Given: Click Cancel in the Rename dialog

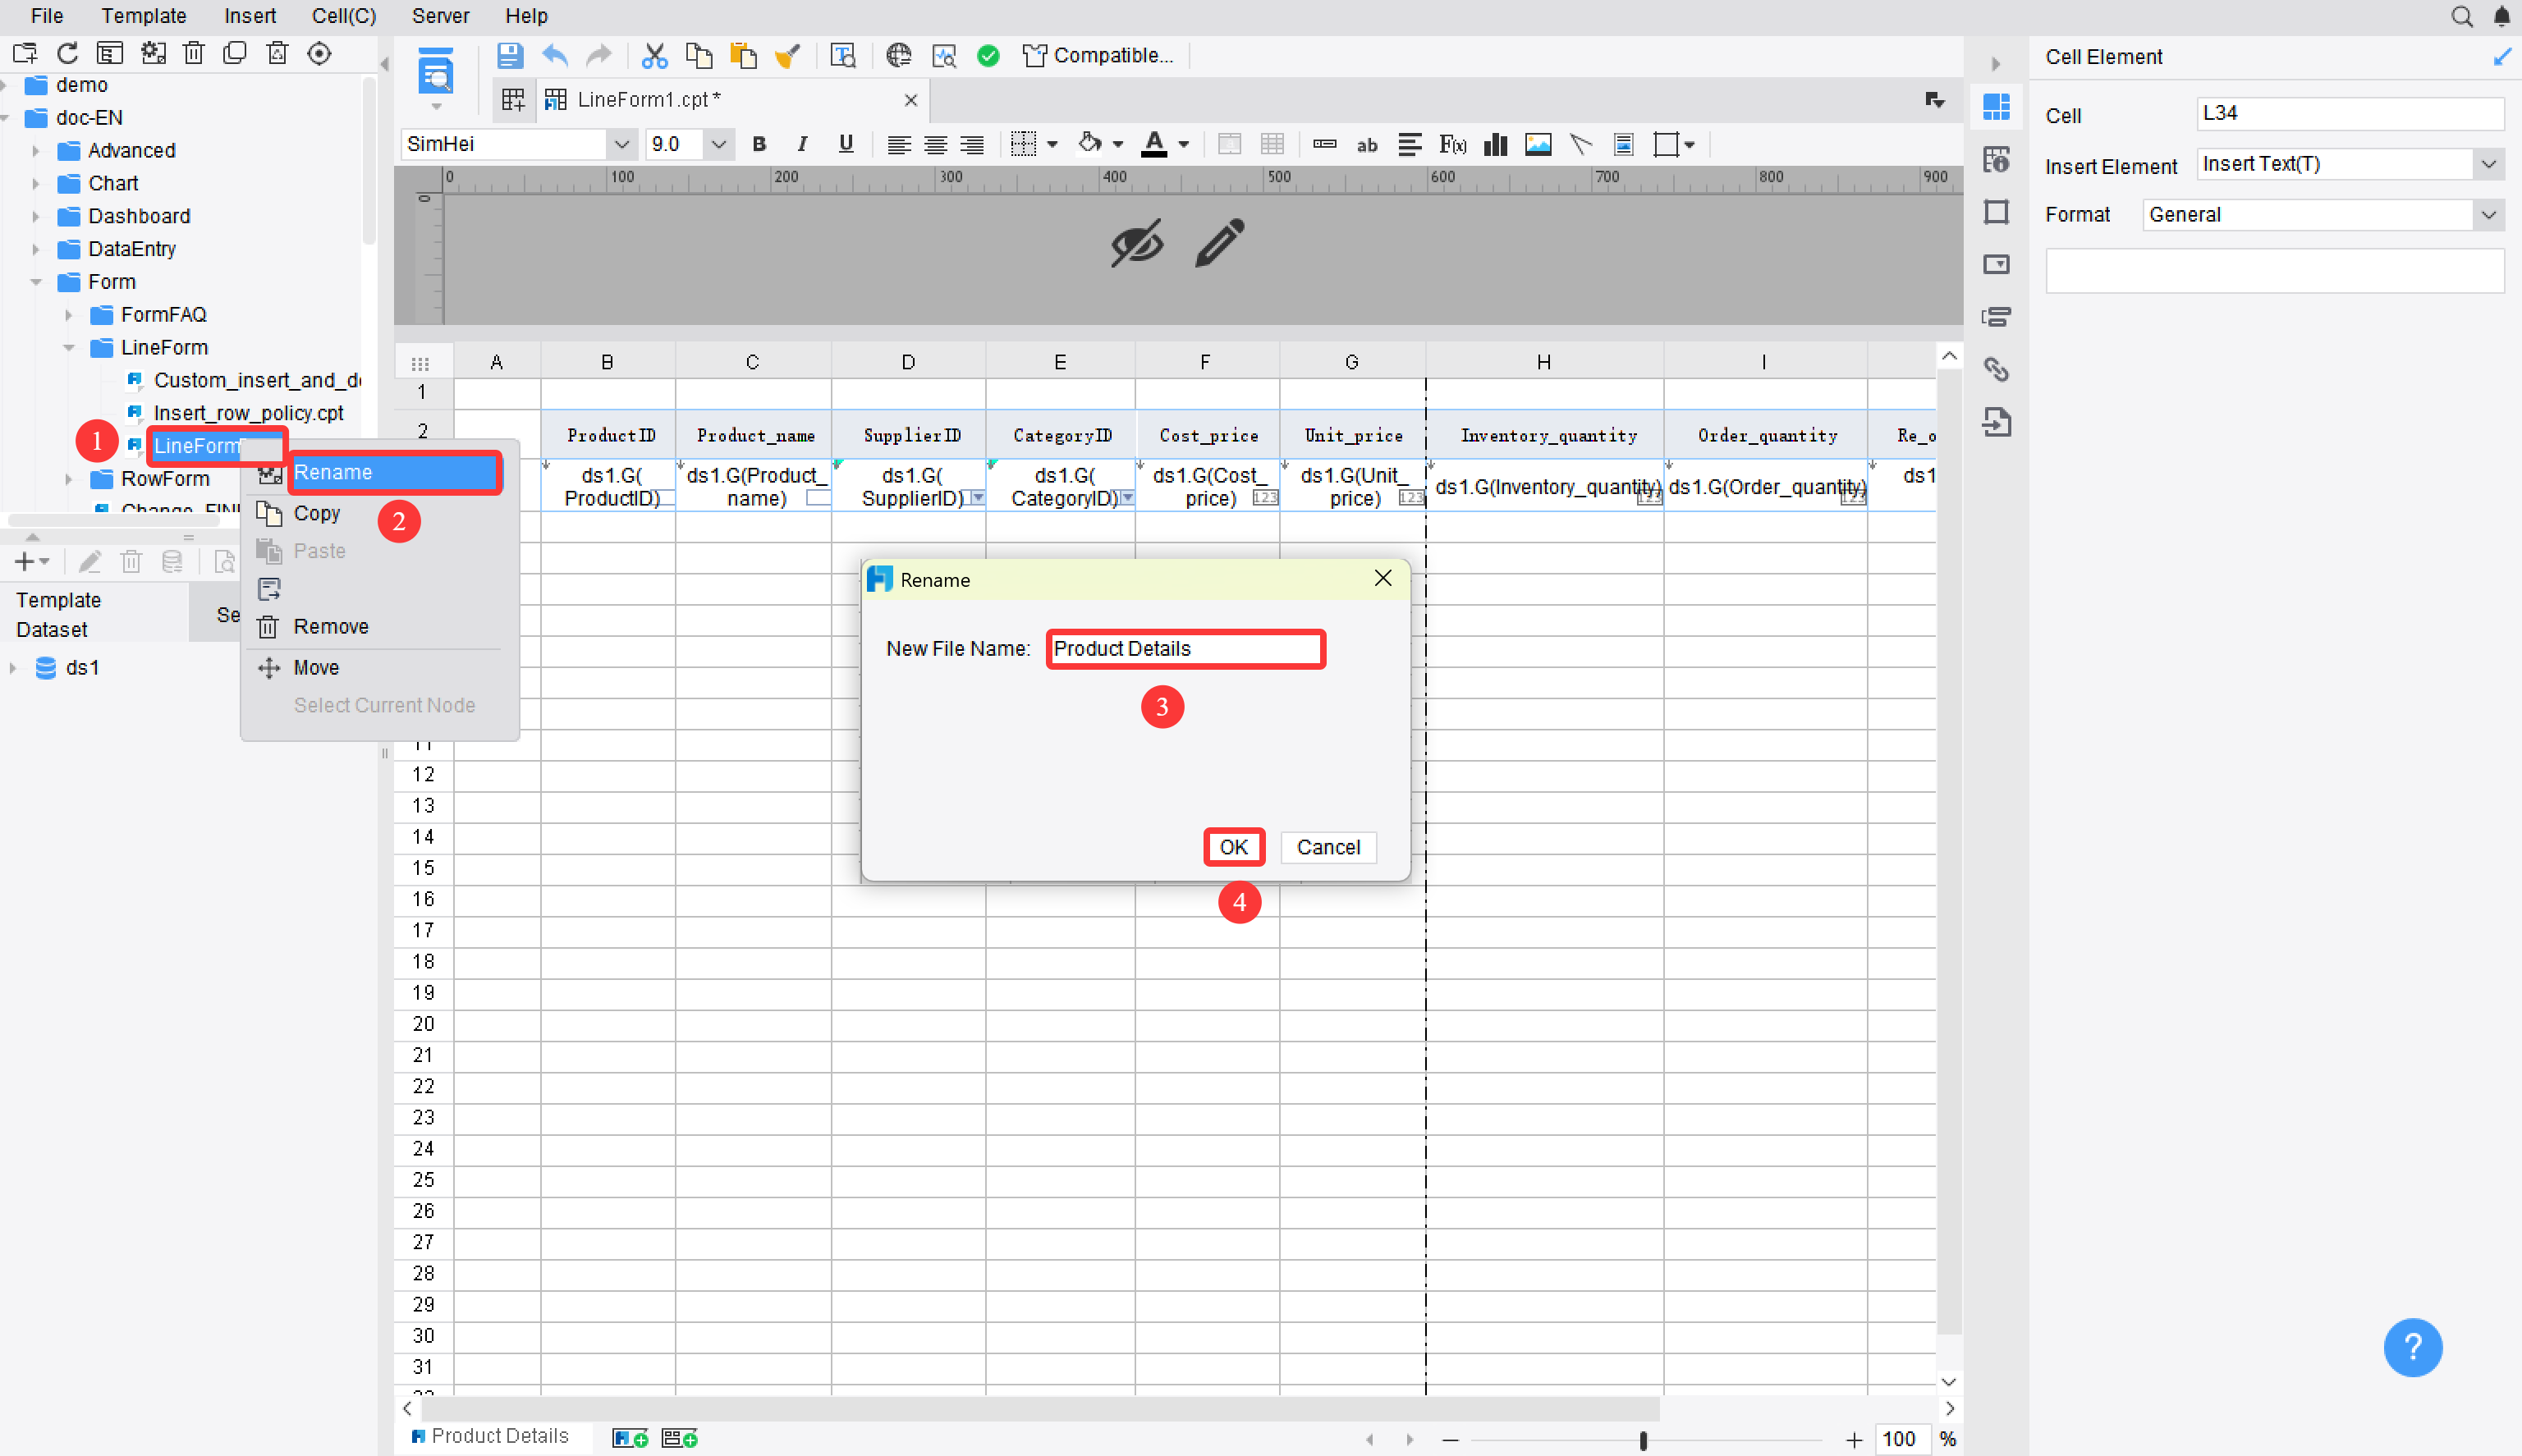Looking at the screenshot, I should [1328, 847].
